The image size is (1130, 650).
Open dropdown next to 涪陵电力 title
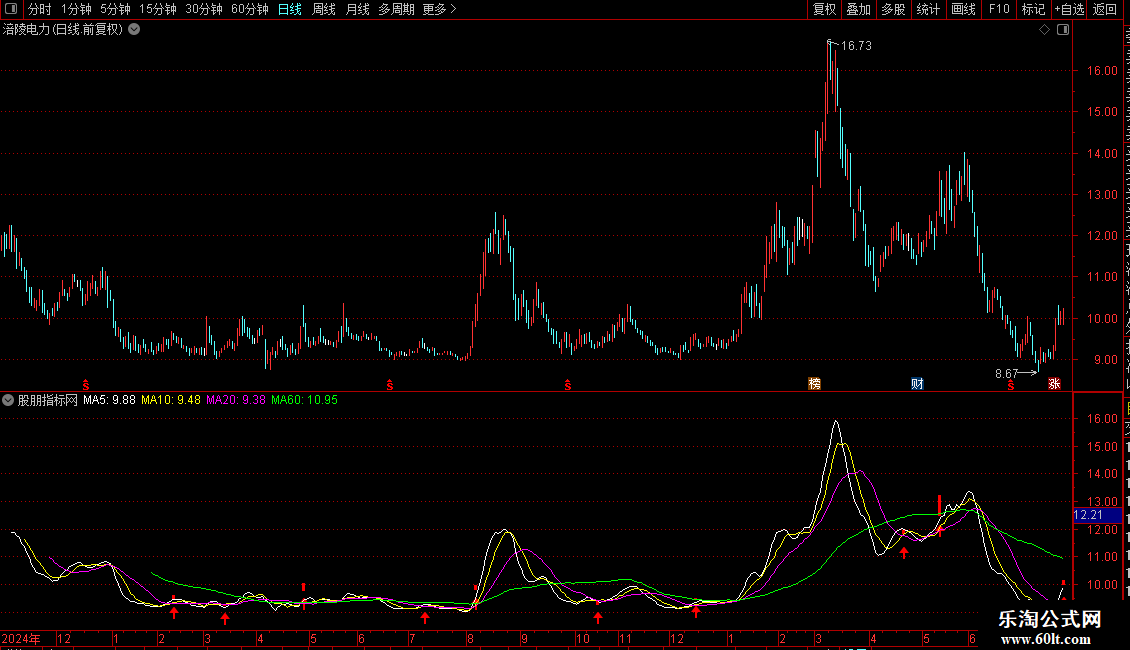[134, 30]
